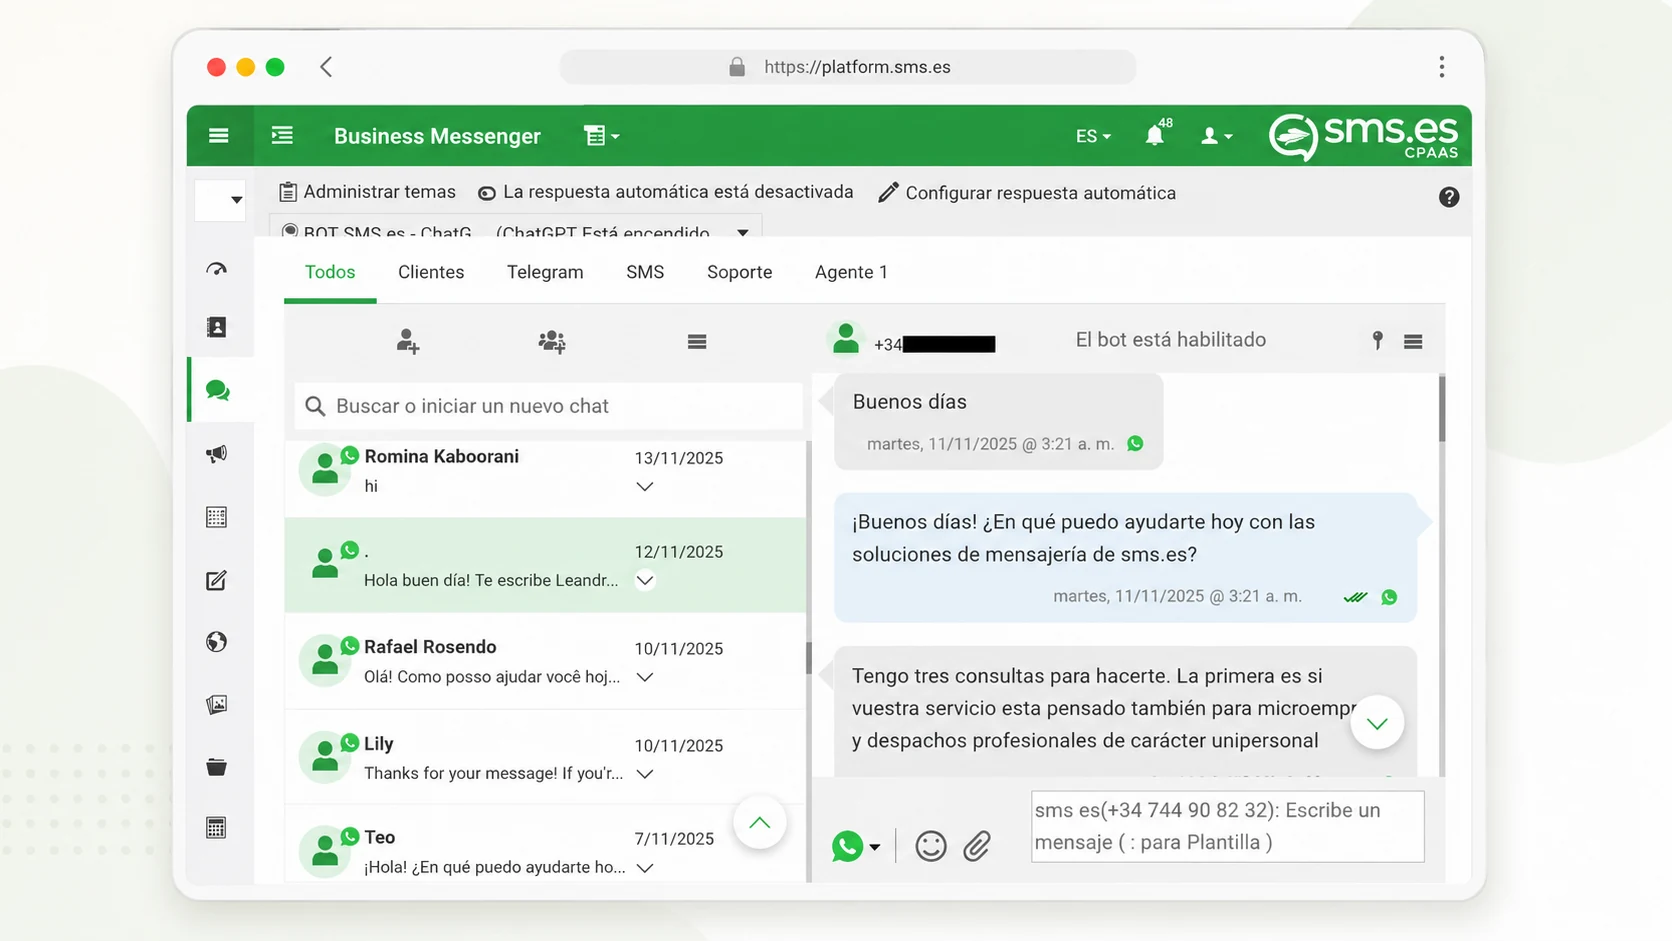Expand Teo chat options chevron
The height and width of the screenshot is (941, 1672).
point(645,868)
